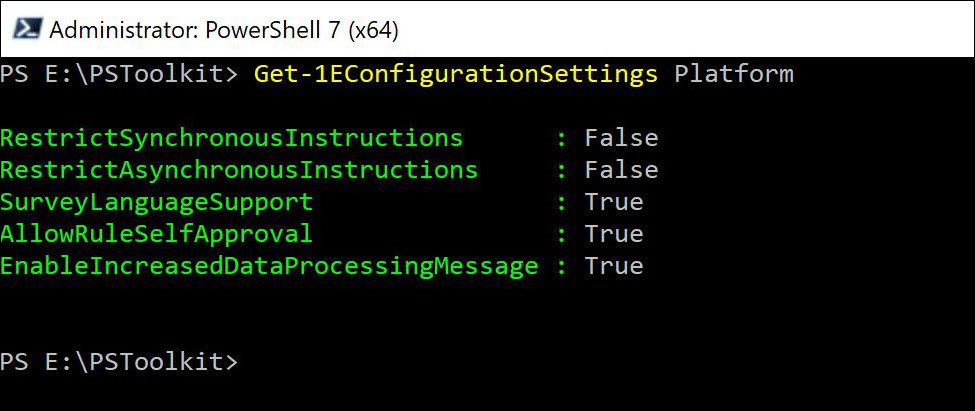Select the RestrictAsynchronousInstructions setting name
Image resolution: width=975 pixels, height=411 pixels.
click(239, 170)
